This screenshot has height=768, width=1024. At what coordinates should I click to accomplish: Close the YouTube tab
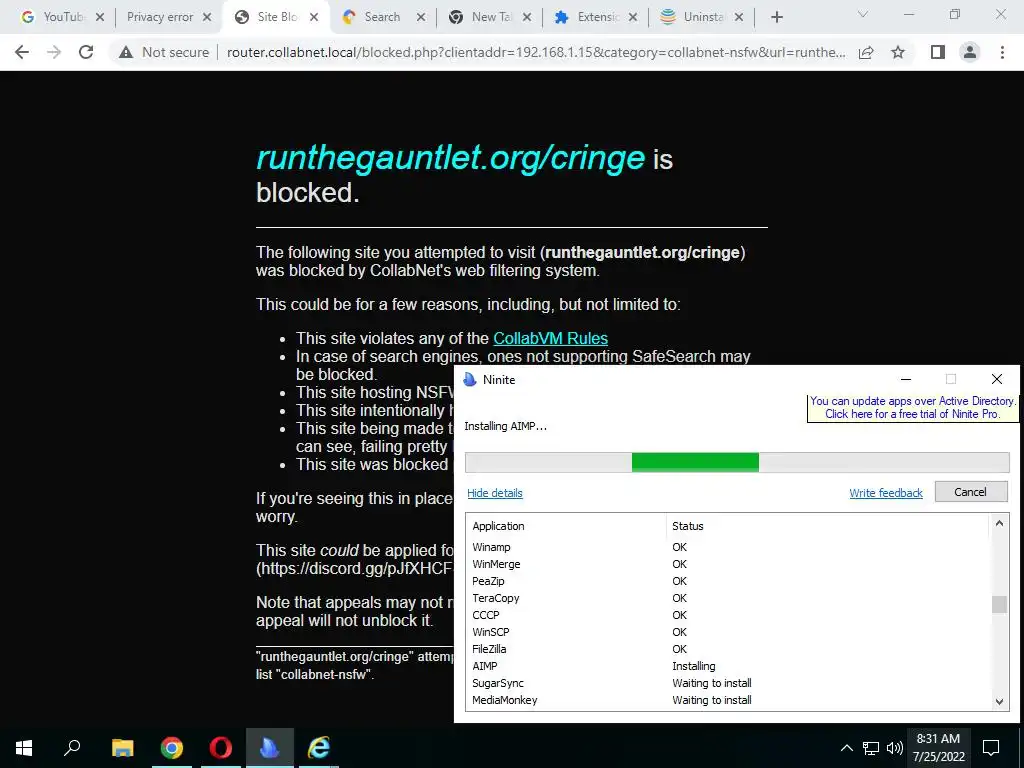click(100, 18)
